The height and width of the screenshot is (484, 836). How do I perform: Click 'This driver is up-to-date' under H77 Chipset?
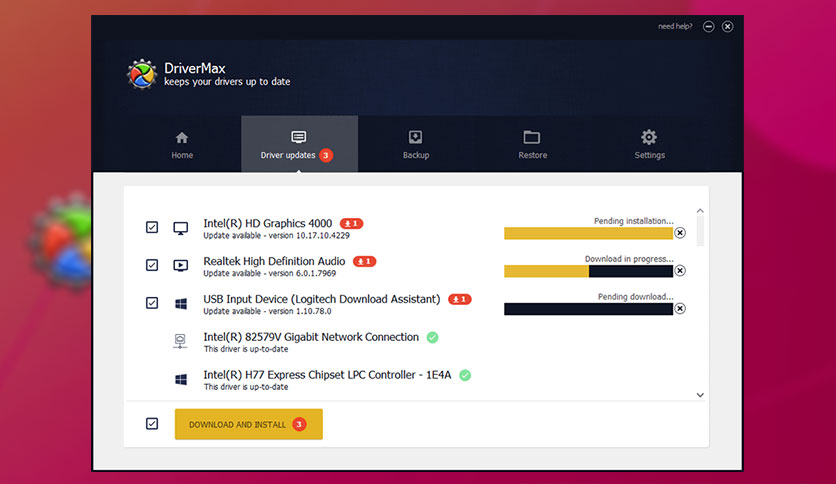tap(246, 387)
